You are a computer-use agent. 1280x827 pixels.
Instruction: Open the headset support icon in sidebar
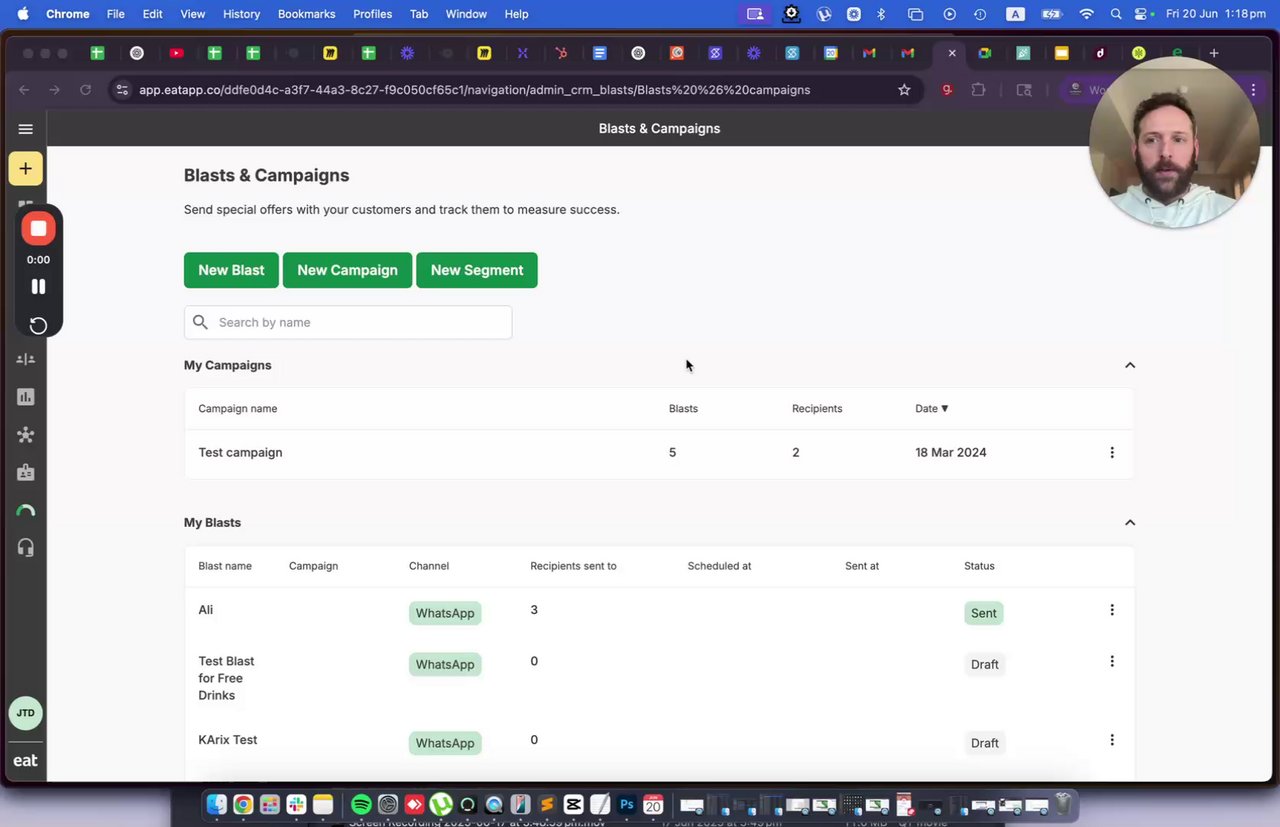click(26, 547)
